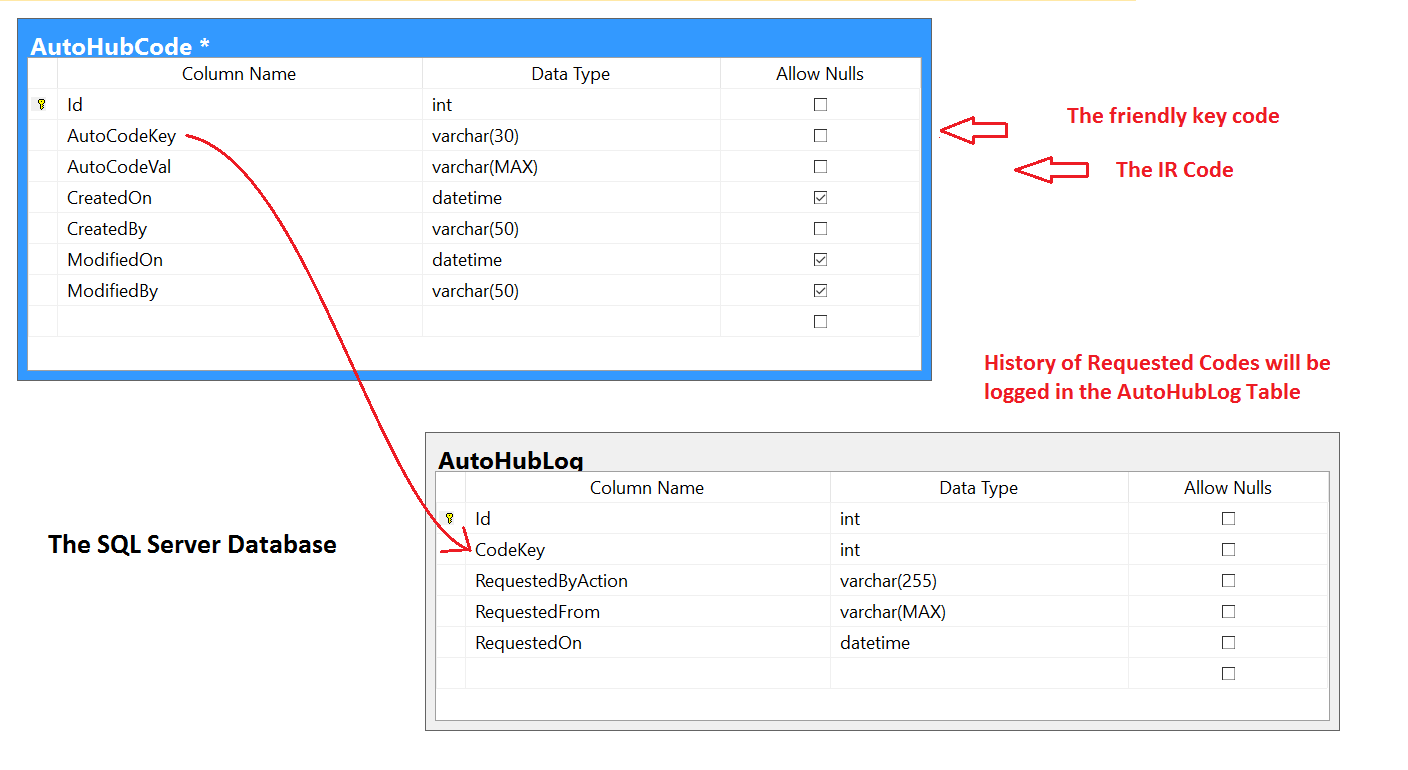Check Allow Nulls for RequestedFrom row
The height and width of the screenshot is (770, 1408).
(x=1228, y=612)
